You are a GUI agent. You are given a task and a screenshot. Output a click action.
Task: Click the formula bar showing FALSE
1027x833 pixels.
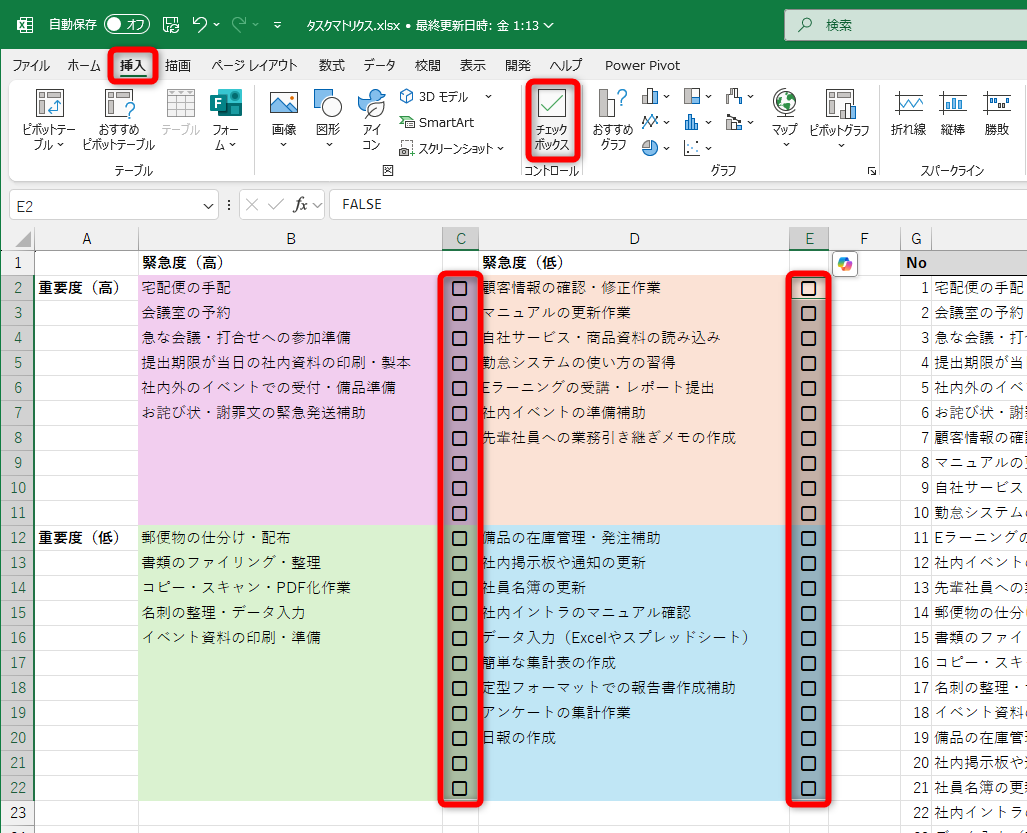(678, 204)
